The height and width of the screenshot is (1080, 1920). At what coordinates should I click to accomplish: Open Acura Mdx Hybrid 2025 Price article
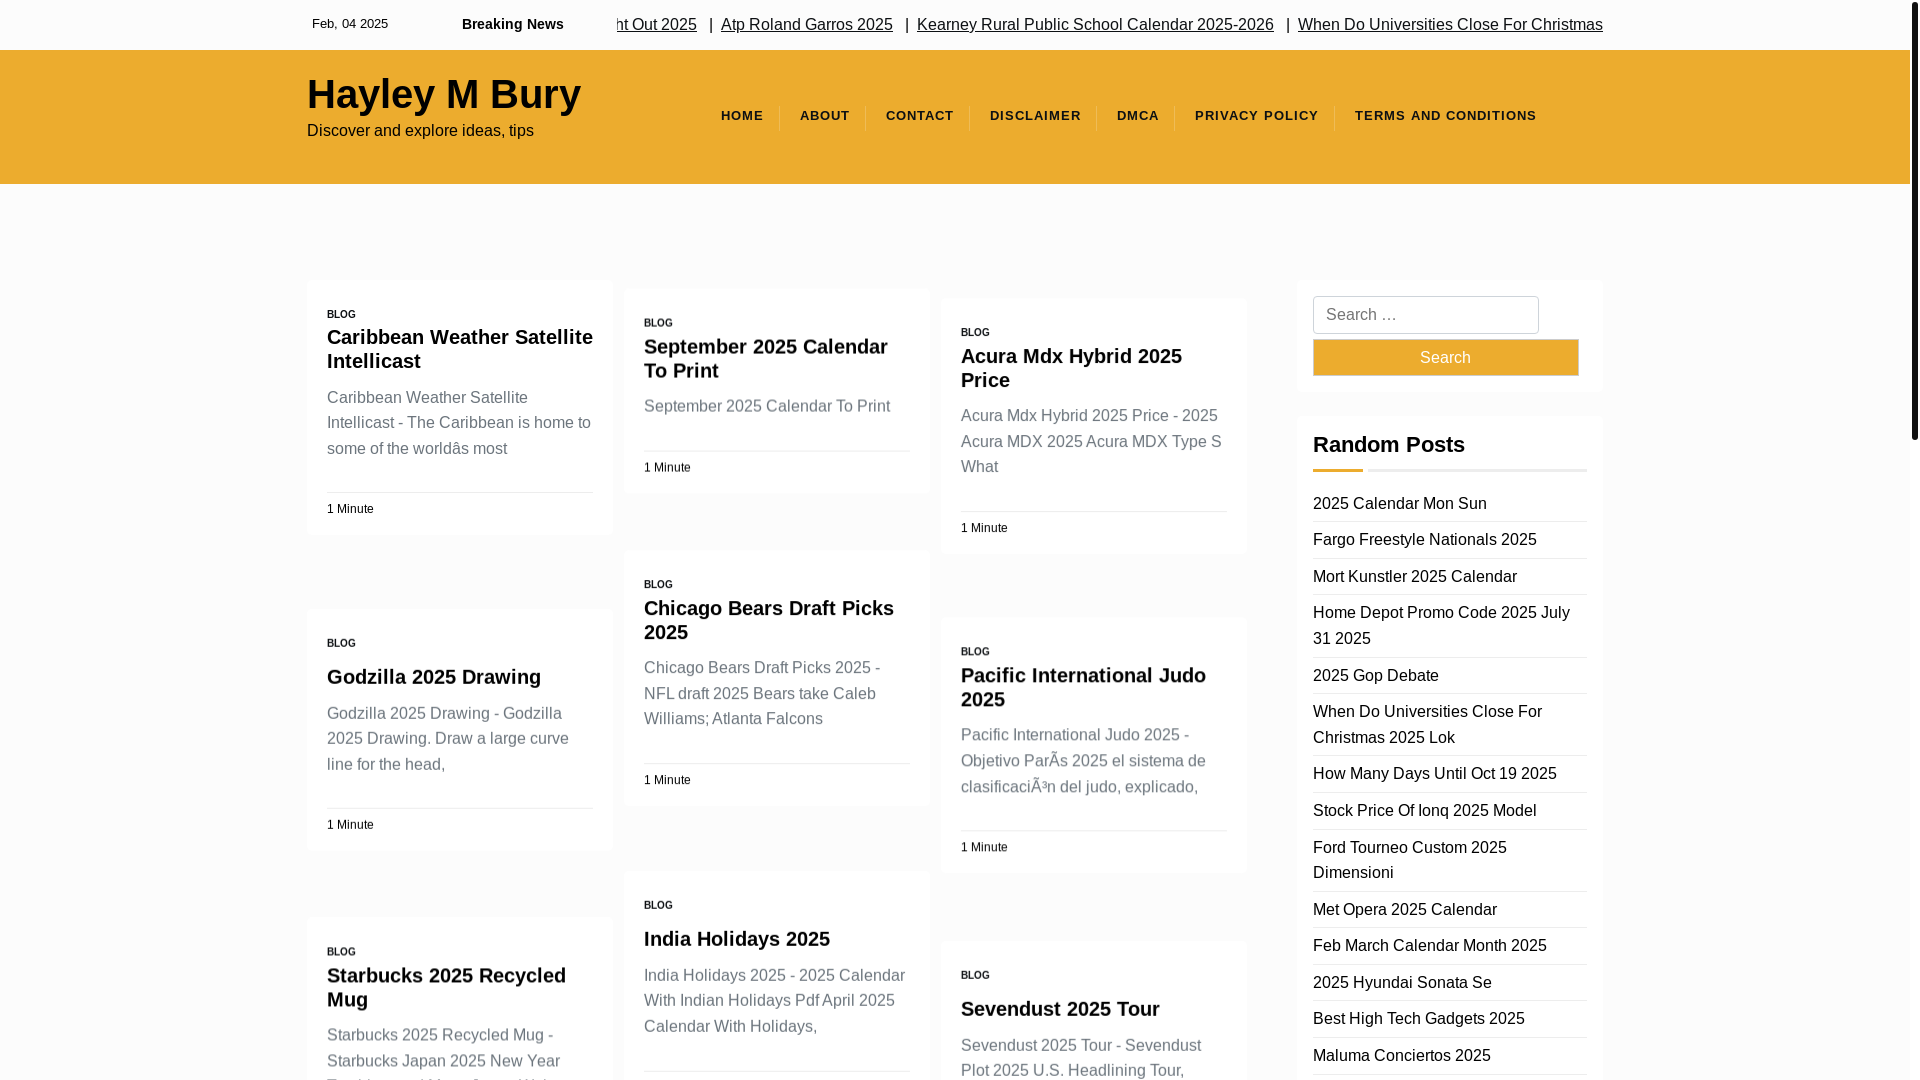(1071, 368)
